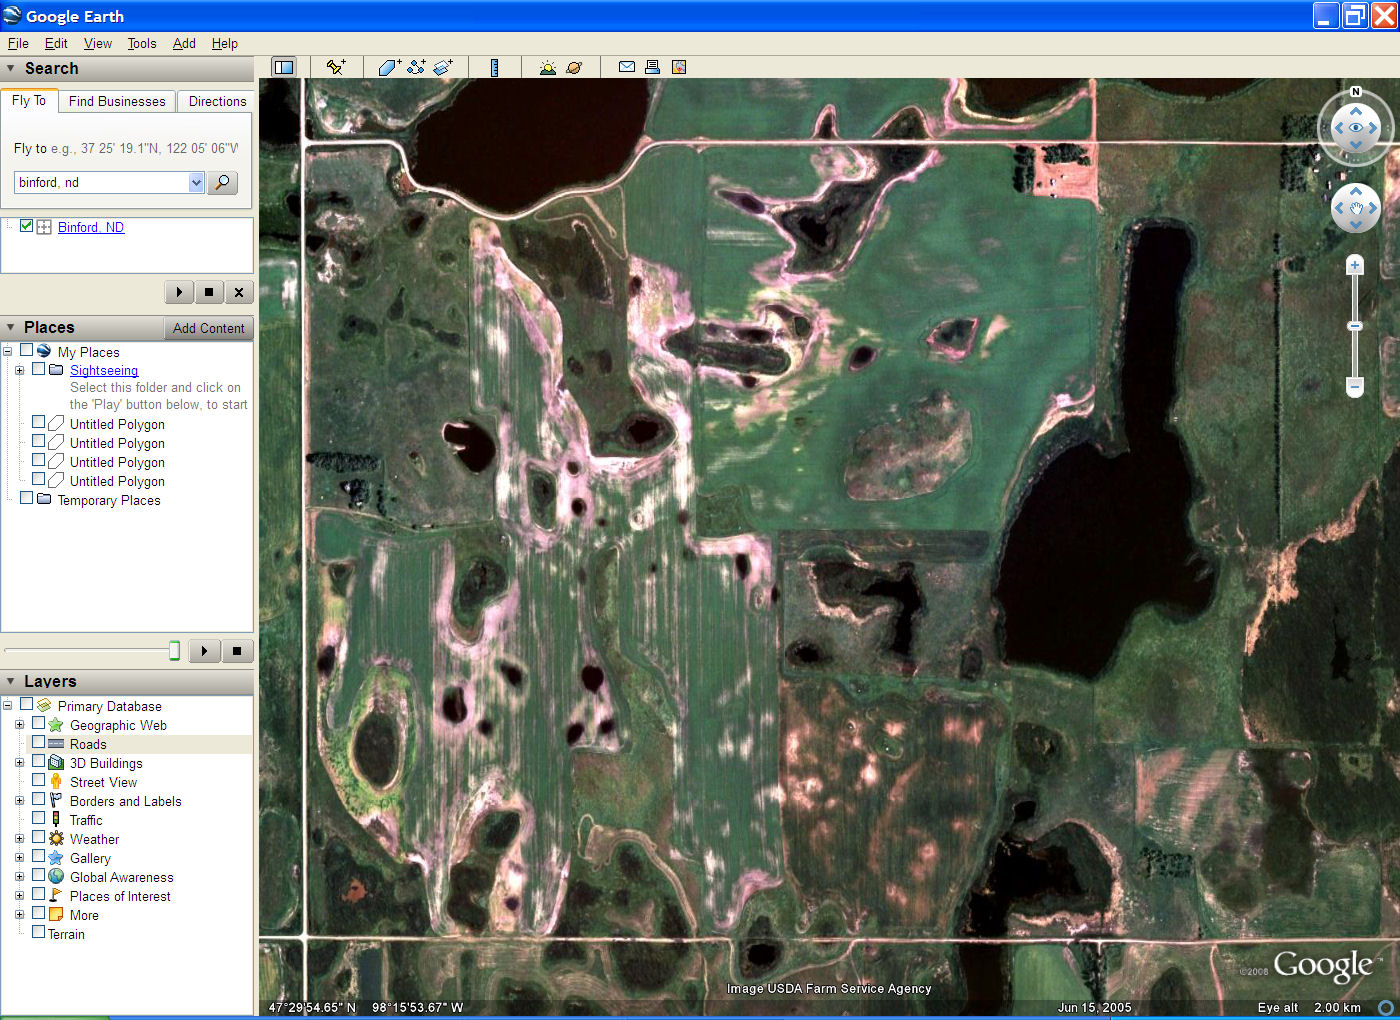Uncheck the Binford, ND result checkbox
The height and width of the screenshot is (1020, 1400).
tap(26, 226)
